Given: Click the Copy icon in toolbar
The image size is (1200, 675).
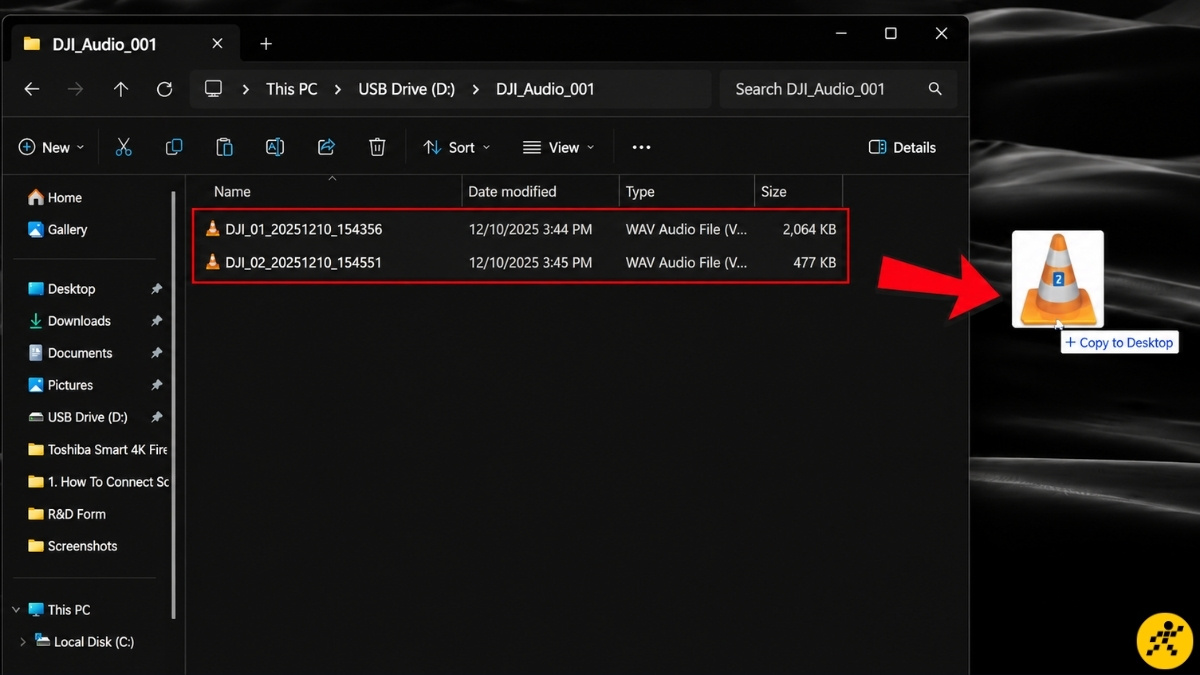Looking at the screenshot, I should click(174, 147).
